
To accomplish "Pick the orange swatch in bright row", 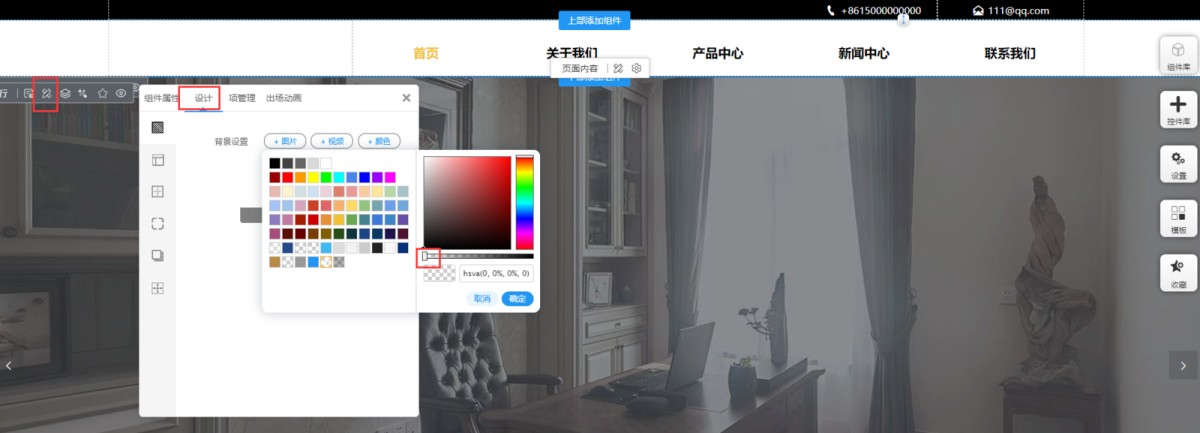I will pos(300,177).
